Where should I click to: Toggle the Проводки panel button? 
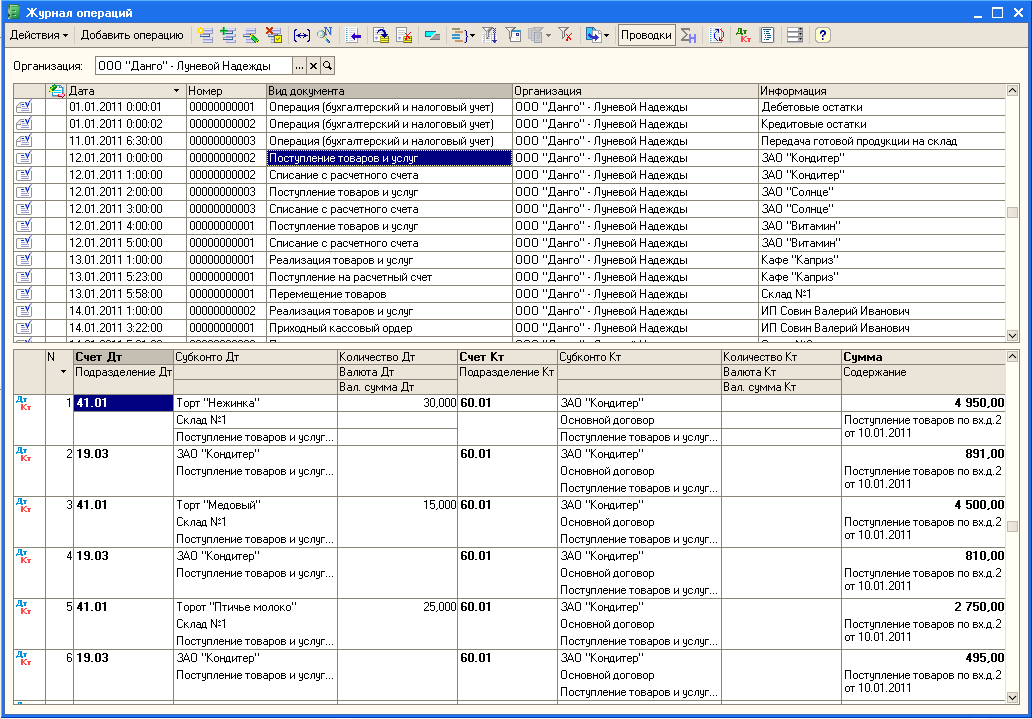[x=646, y=35]
